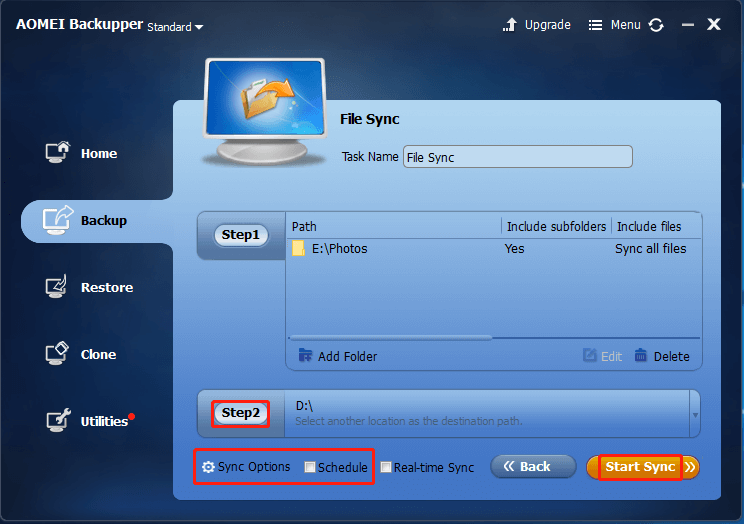
Task: Click the Clone sidebar icon
Action: (x=57, y=353)
